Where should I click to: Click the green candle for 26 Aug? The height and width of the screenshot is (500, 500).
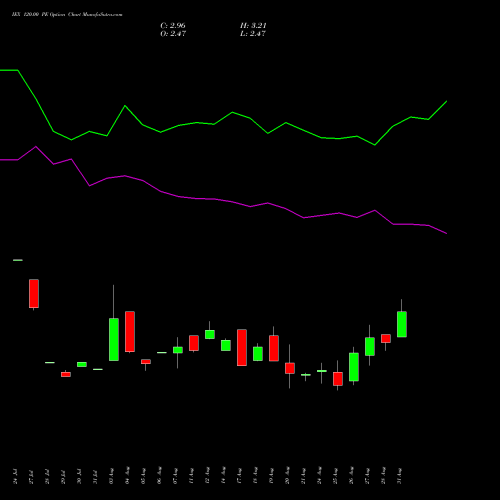click(x=354, y=367)
